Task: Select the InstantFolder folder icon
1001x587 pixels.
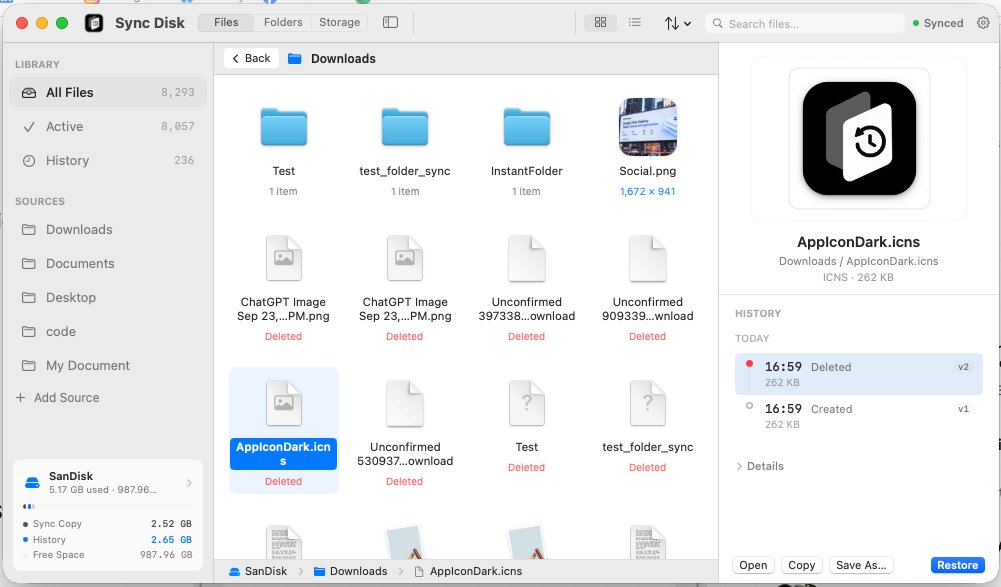Action: coord(526,127)
